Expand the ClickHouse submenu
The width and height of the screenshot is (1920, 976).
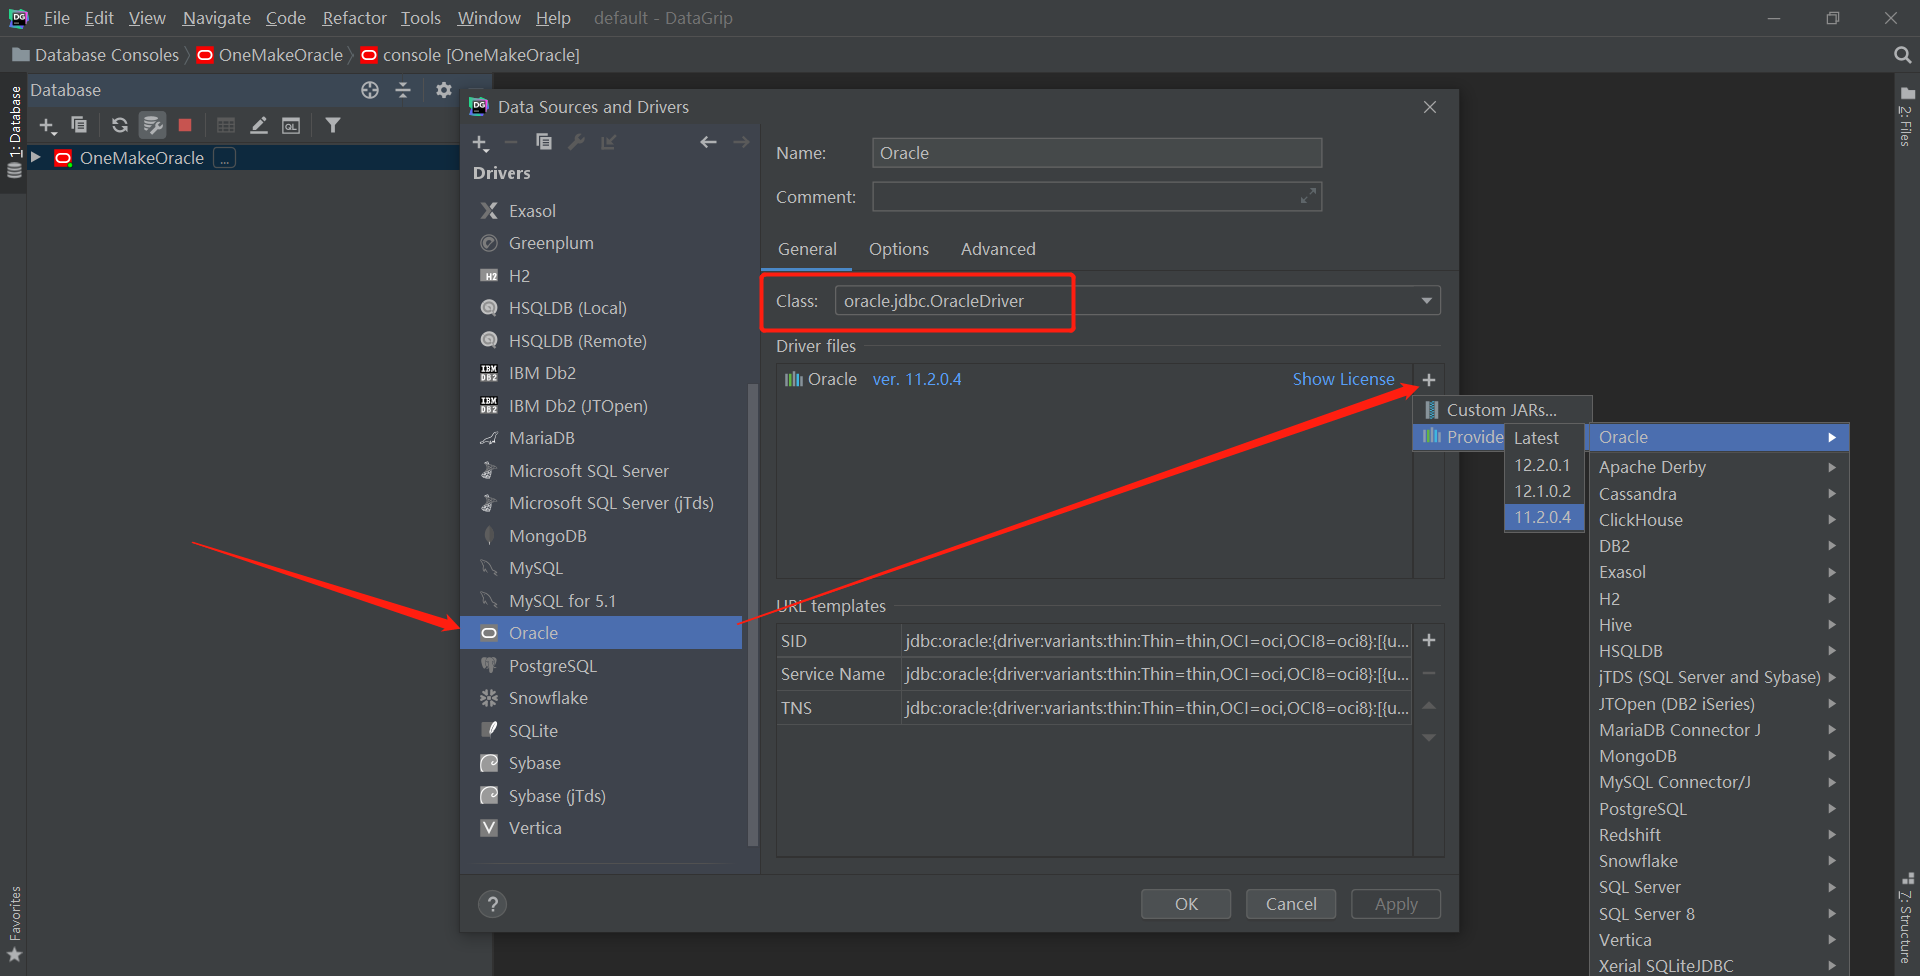[1718, 520]
